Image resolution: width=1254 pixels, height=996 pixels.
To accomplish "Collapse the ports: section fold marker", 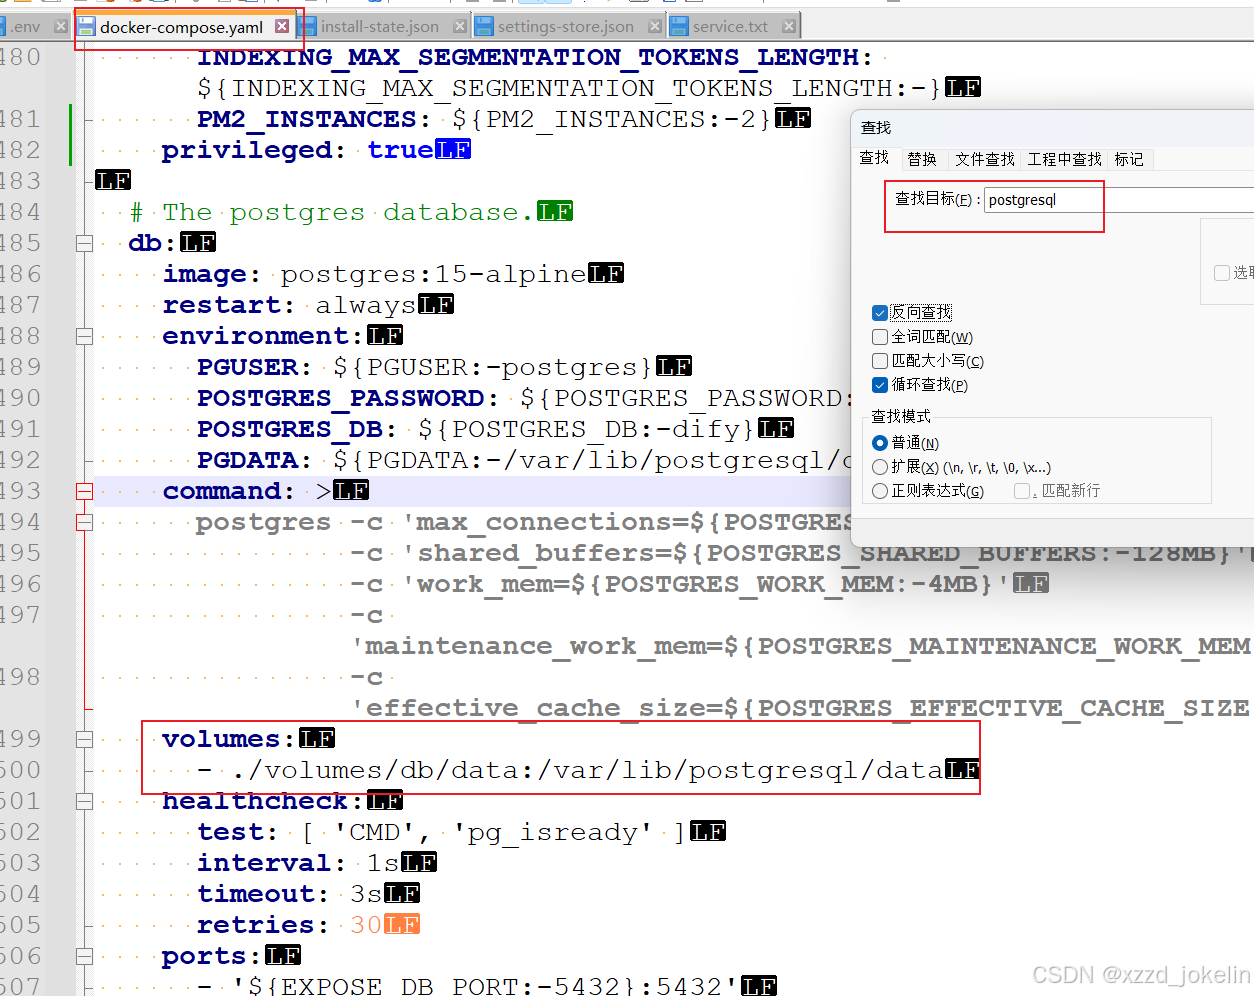I will (84, 956).
